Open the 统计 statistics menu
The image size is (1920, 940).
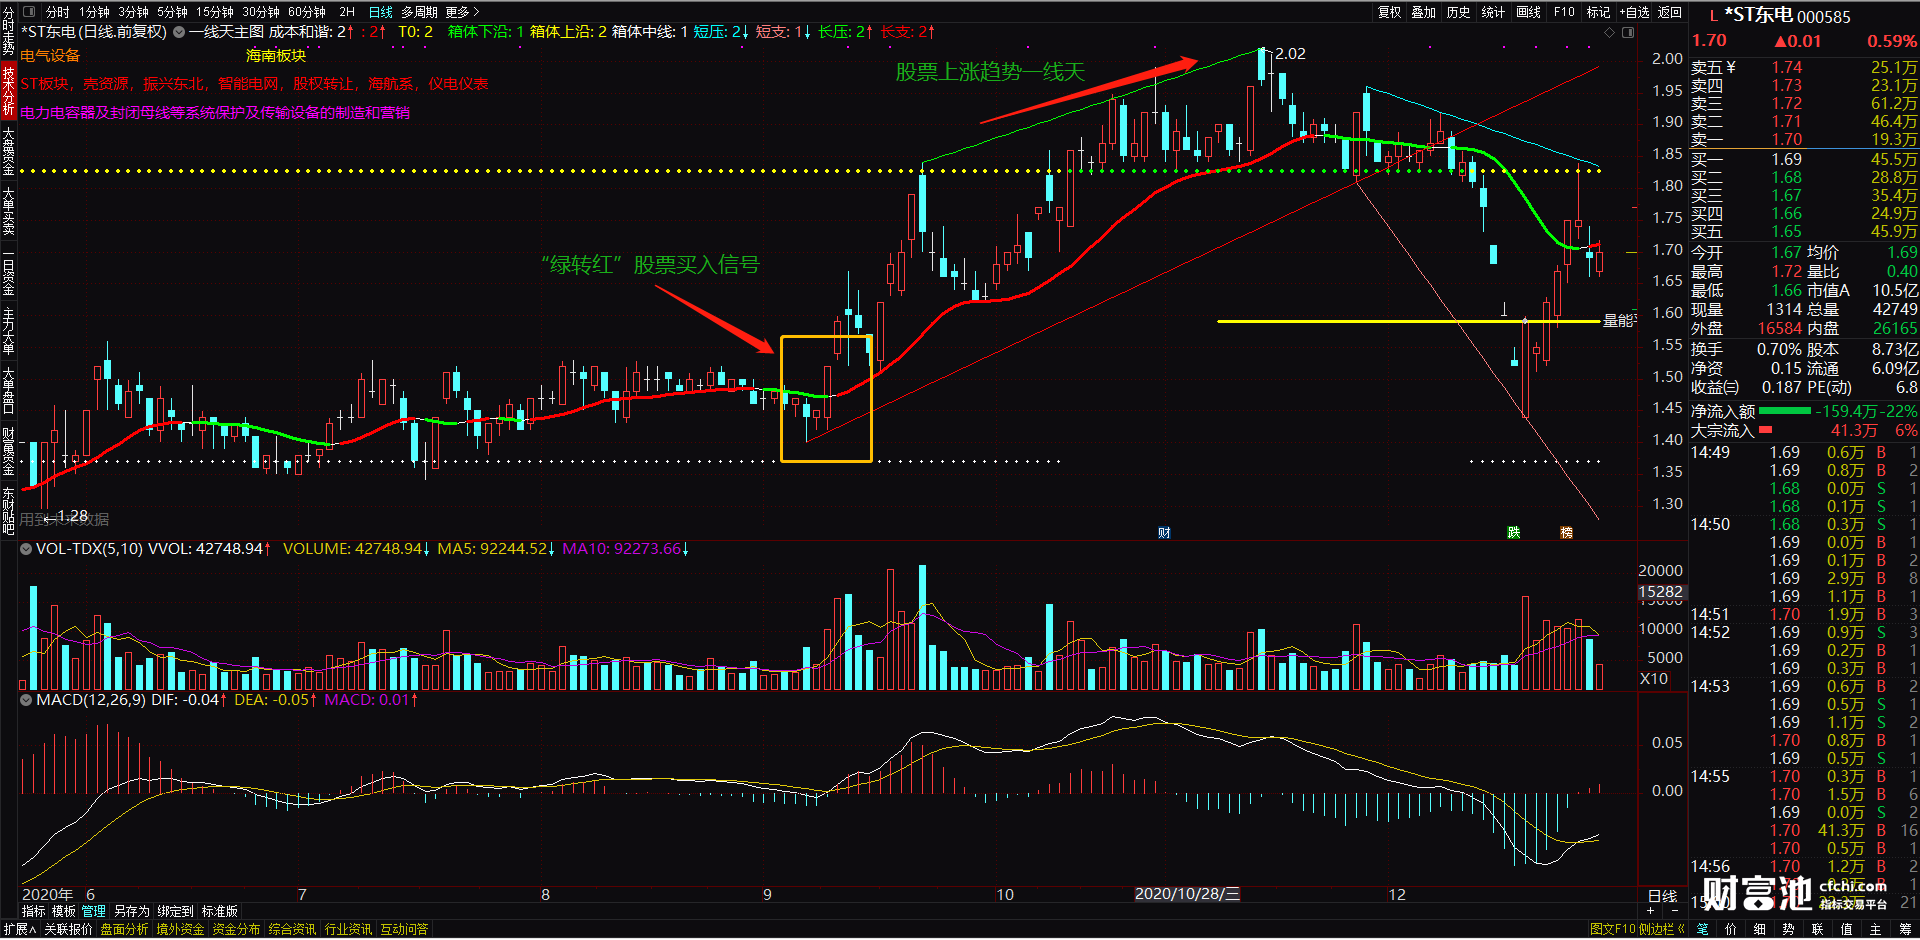click(x=1493, y=12)
